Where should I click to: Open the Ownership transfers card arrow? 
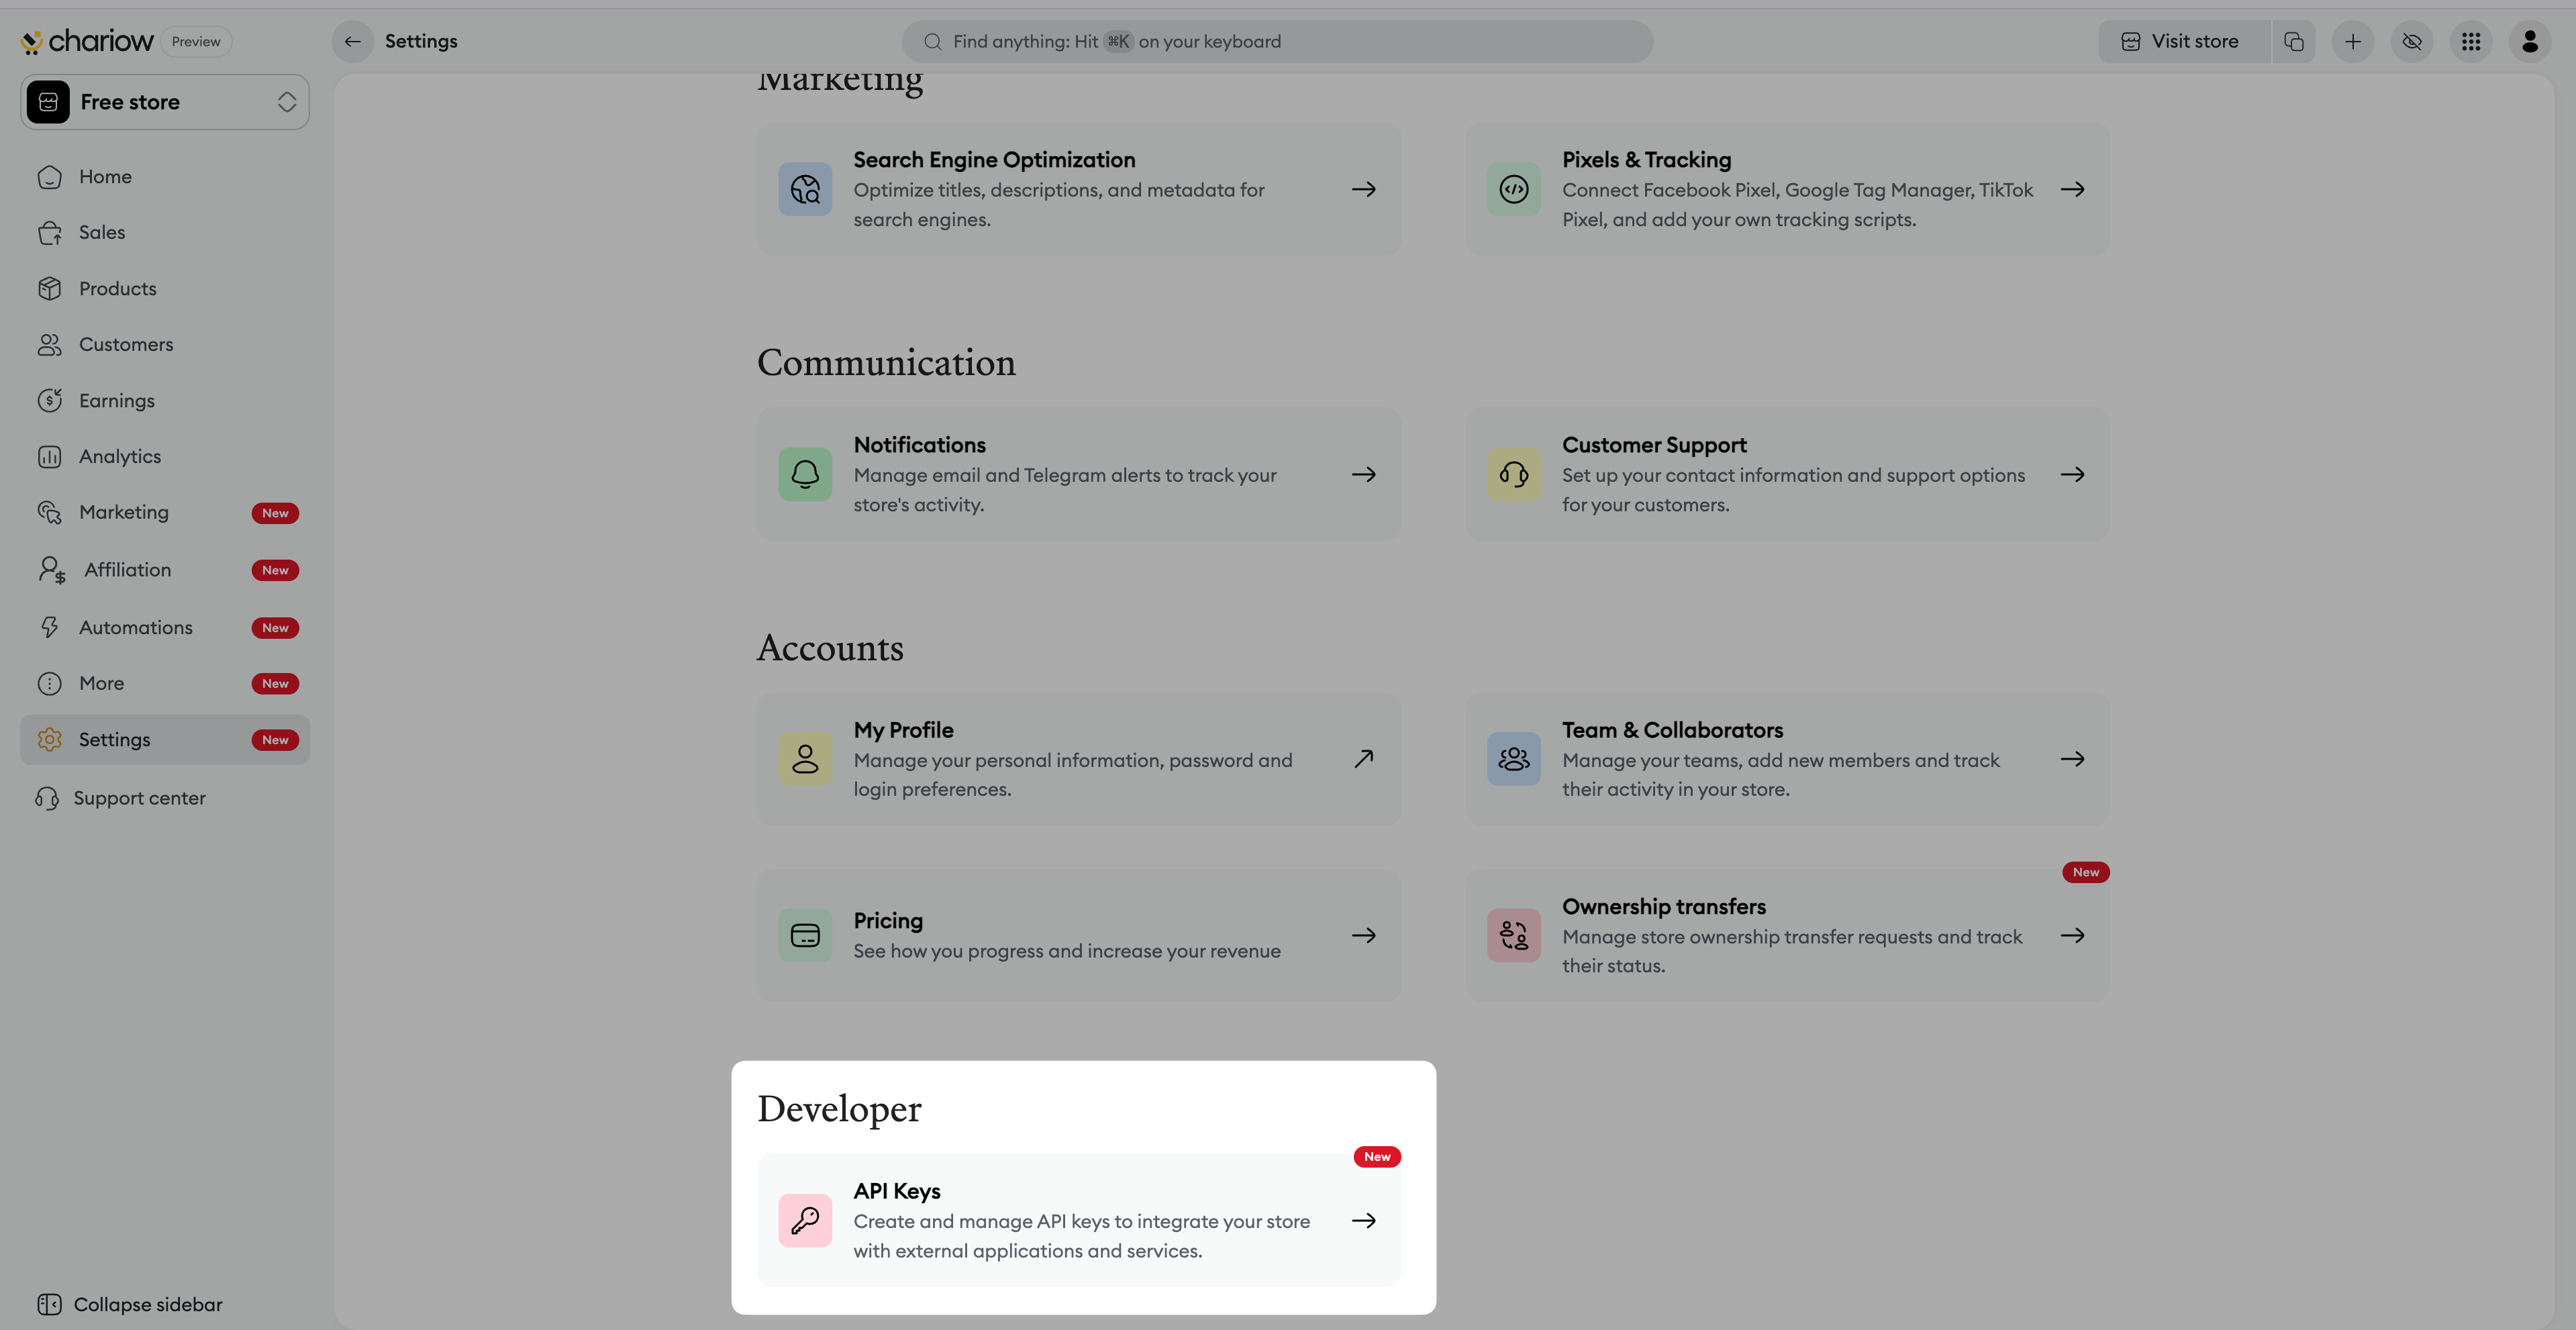click(2072, 935)
